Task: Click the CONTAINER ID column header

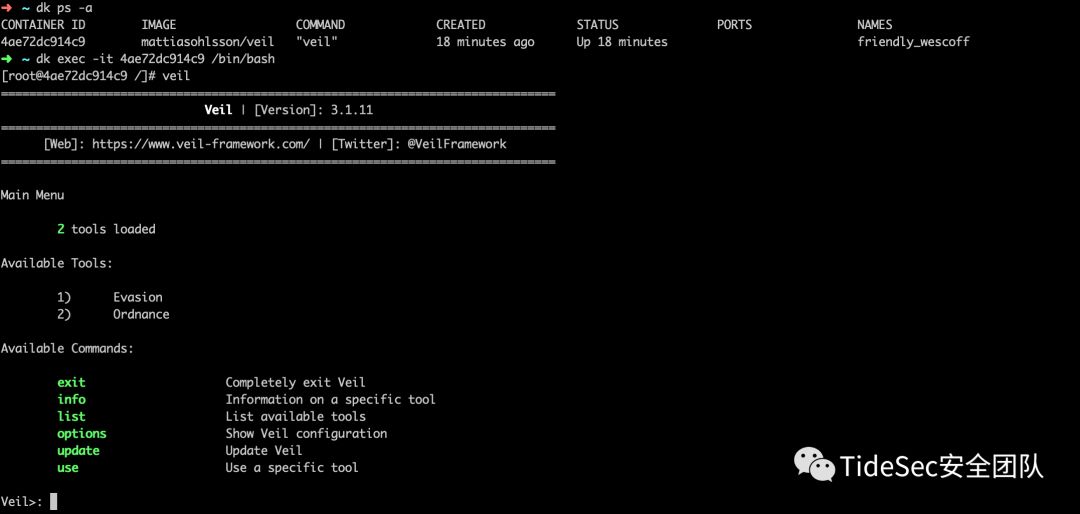Action: (x=43, y=25)
